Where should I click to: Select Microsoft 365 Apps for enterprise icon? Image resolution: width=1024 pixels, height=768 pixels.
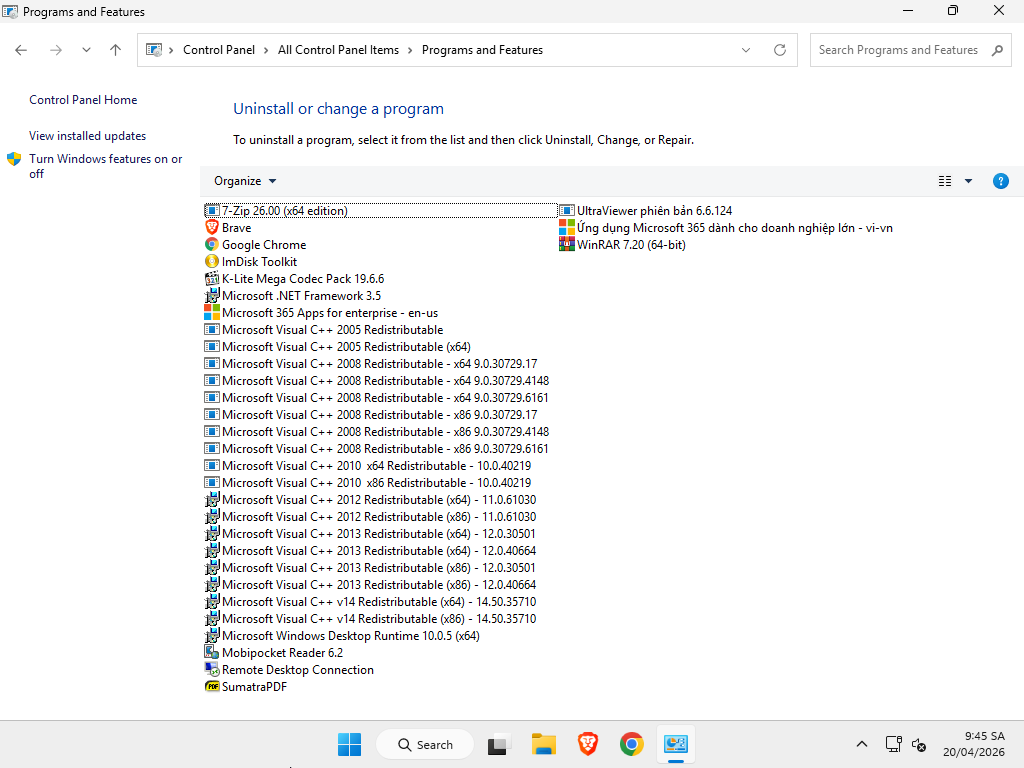[x=212, y=313]
